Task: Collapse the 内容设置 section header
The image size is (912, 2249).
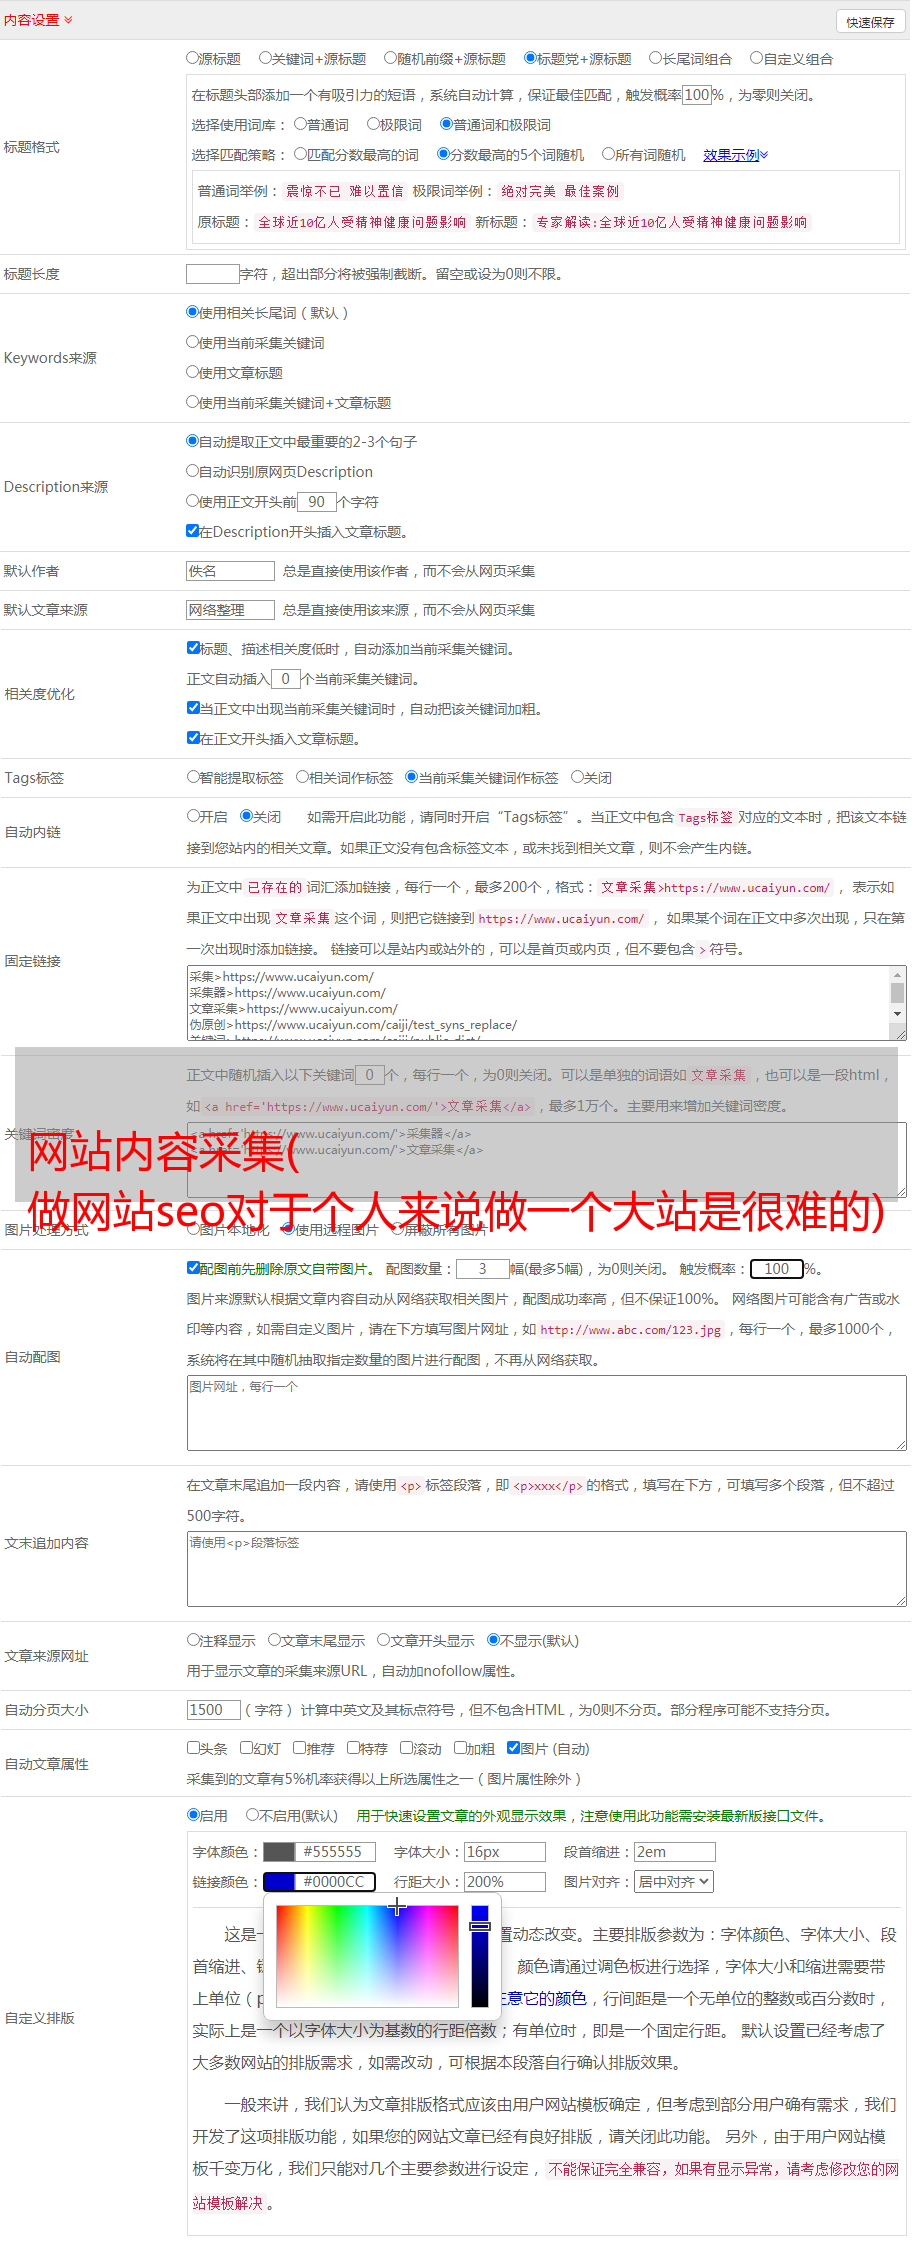Action: point(38,20)
